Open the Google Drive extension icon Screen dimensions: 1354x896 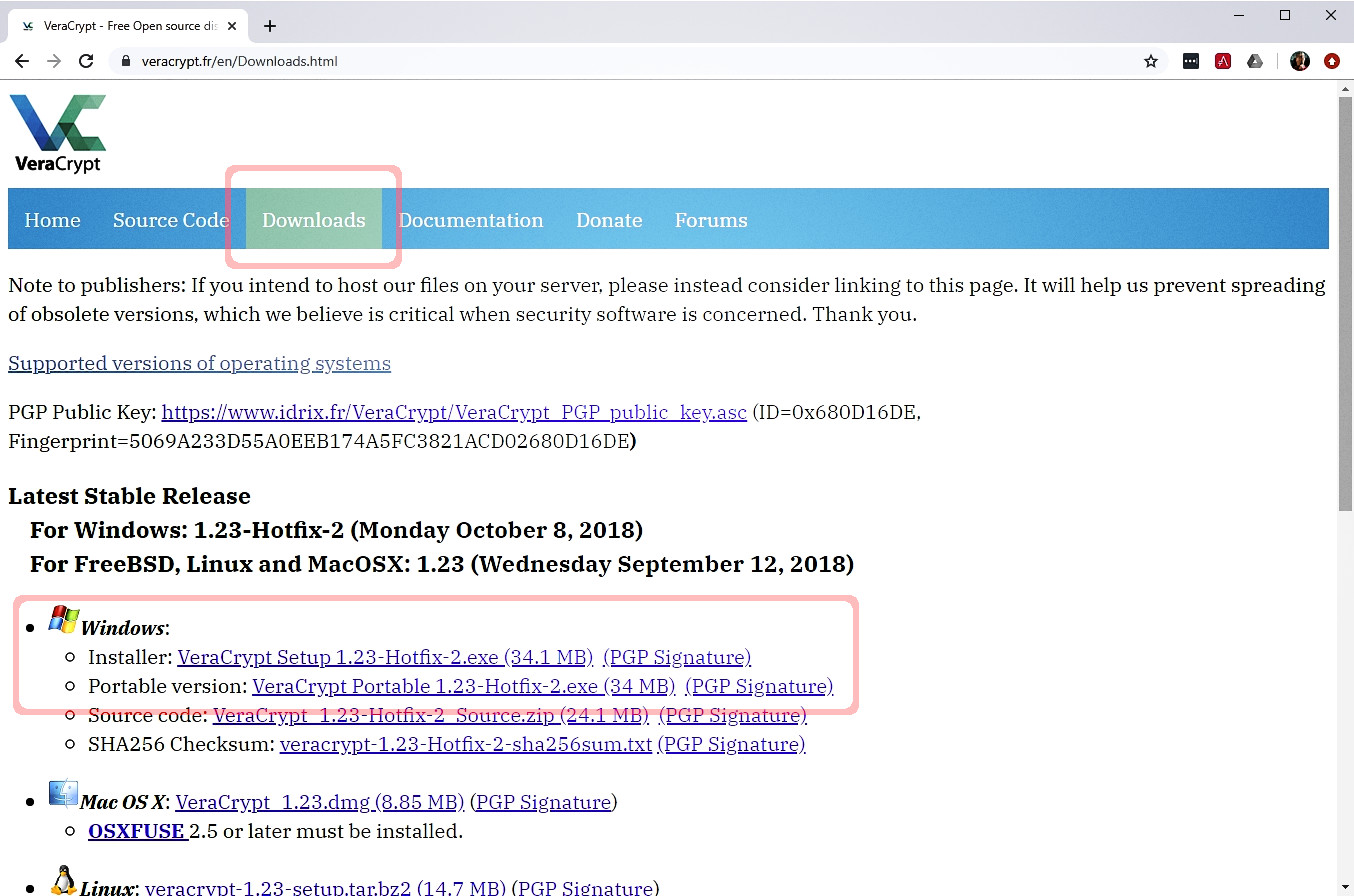pyautogui.click(x=1254, y=61)
